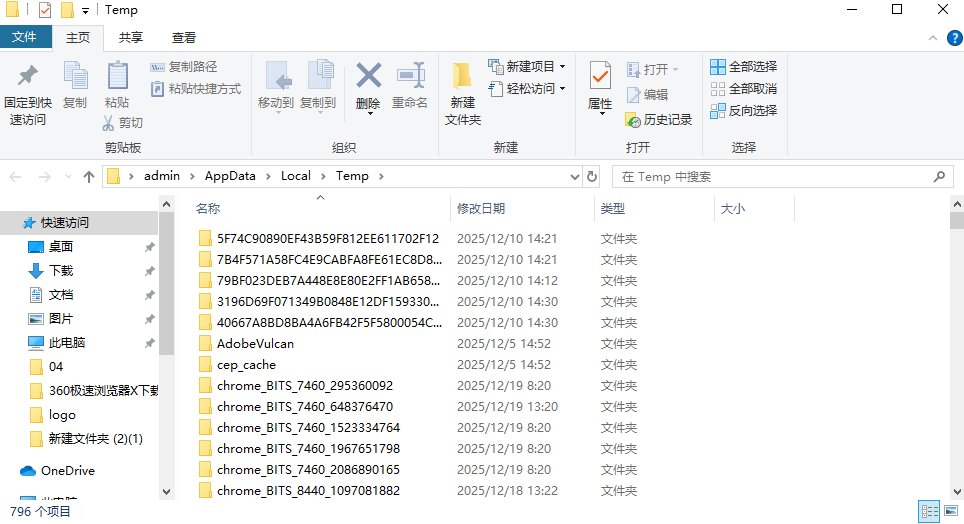Expand the address bar history dropdown

pos(574,177)
